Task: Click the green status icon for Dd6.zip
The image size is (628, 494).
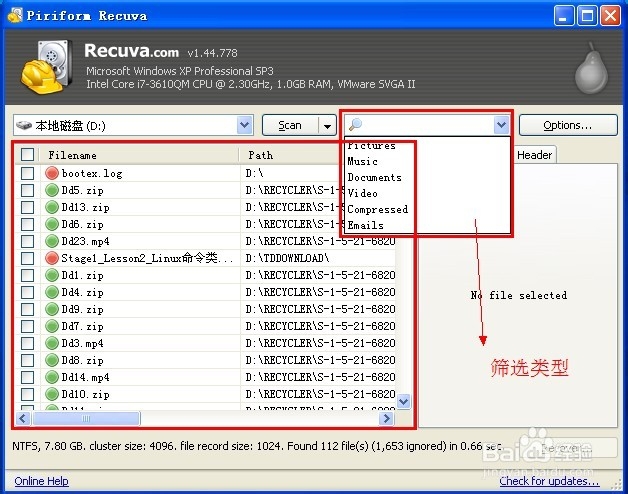Action: [52, 224]
